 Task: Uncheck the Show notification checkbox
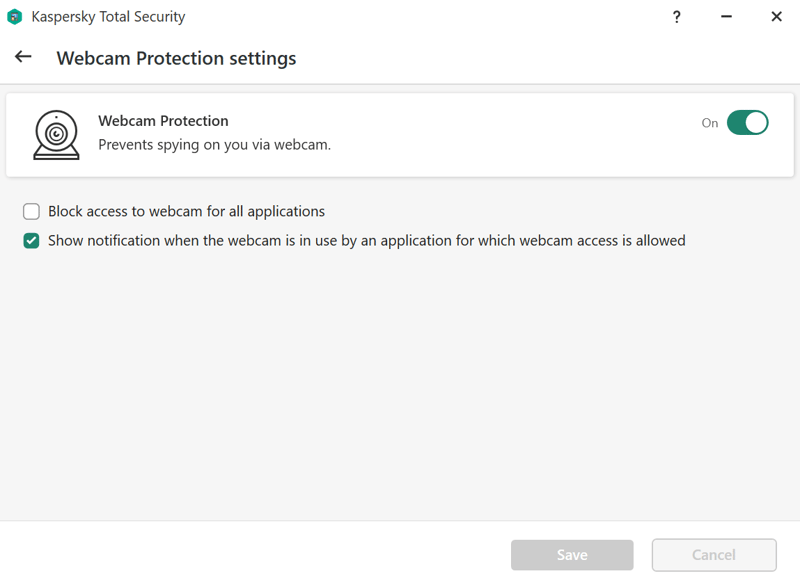coord(31,241)
